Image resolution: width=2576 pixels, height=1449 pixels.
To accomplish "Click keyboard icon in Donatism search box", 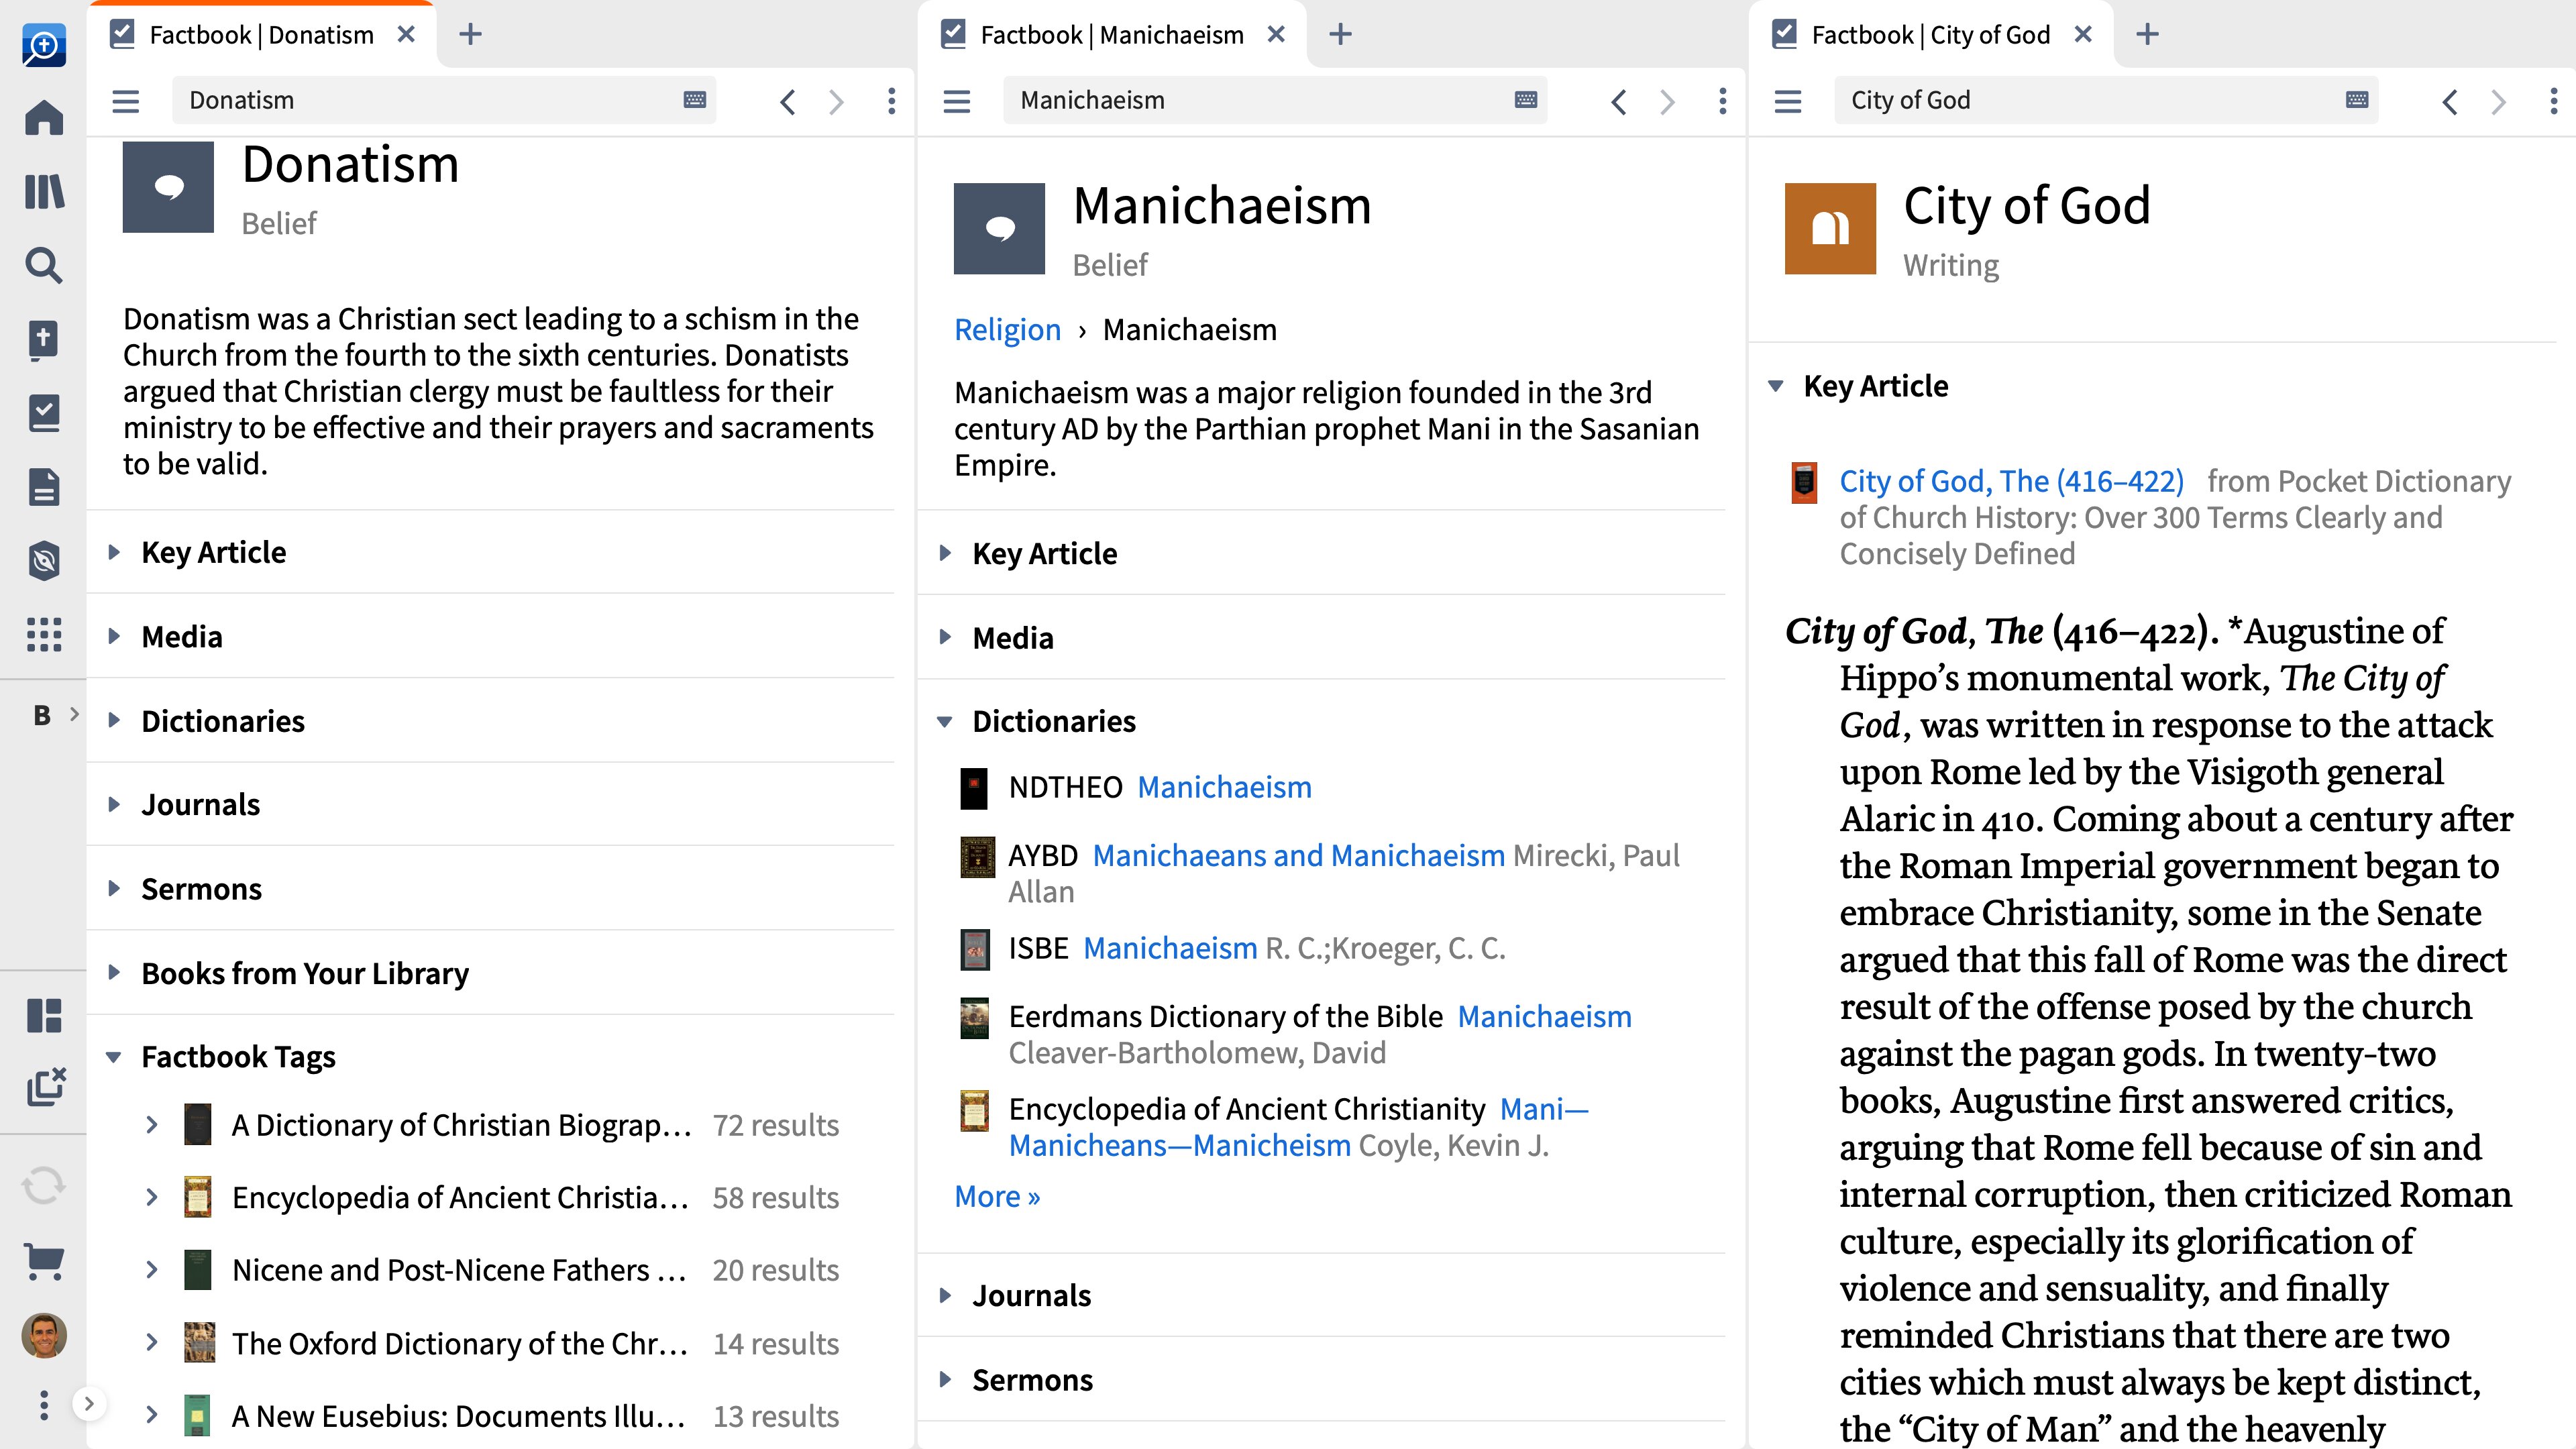I will pyautogui.click(x=695, y=100).
